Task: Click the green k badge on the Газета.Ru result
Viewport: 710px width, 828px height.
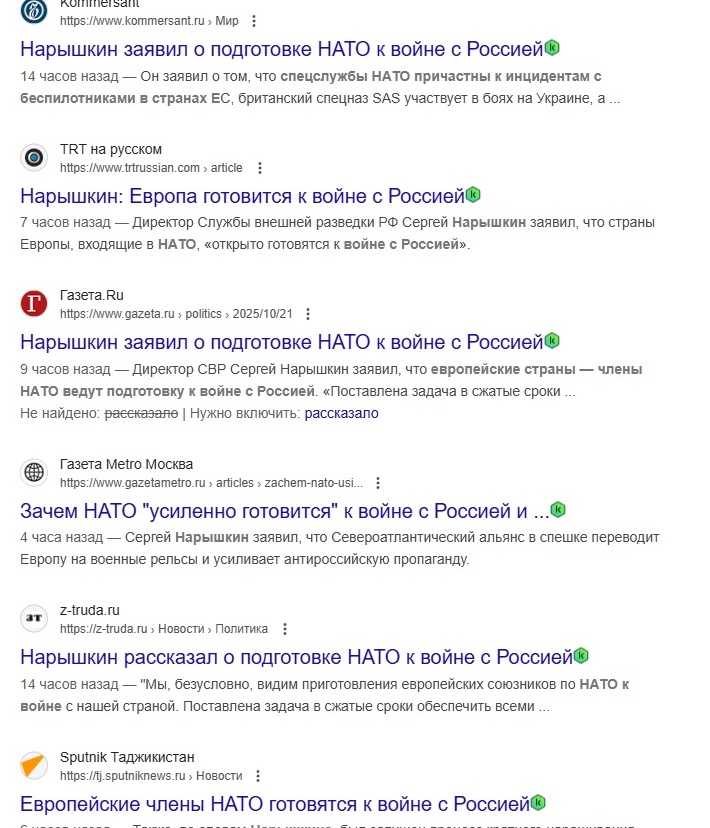Action: coord(549,341)
